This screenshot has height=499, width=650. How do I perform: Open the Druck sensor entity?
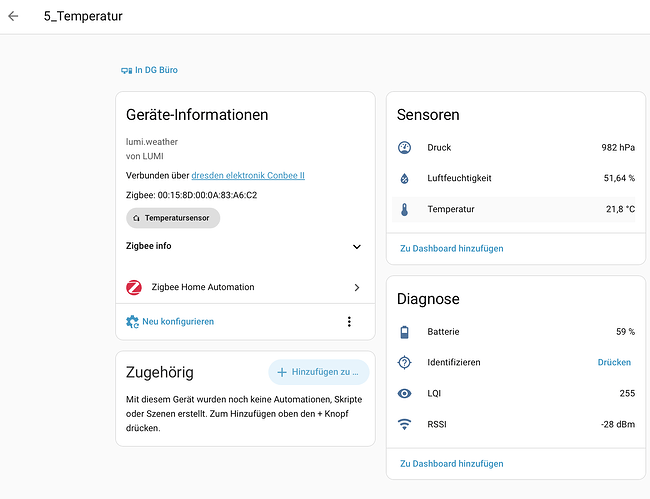pos(516,148)
